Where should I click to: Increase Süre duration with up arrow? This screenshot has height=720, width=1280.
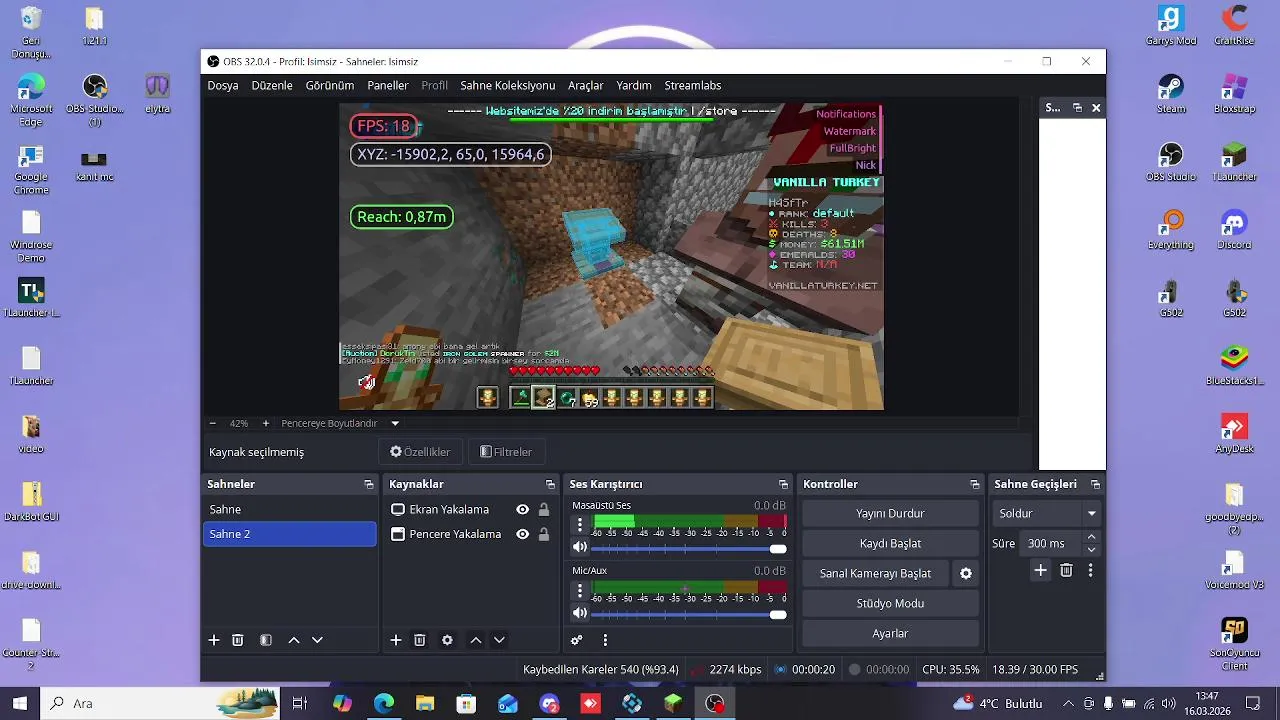(x=1091, y=537)
